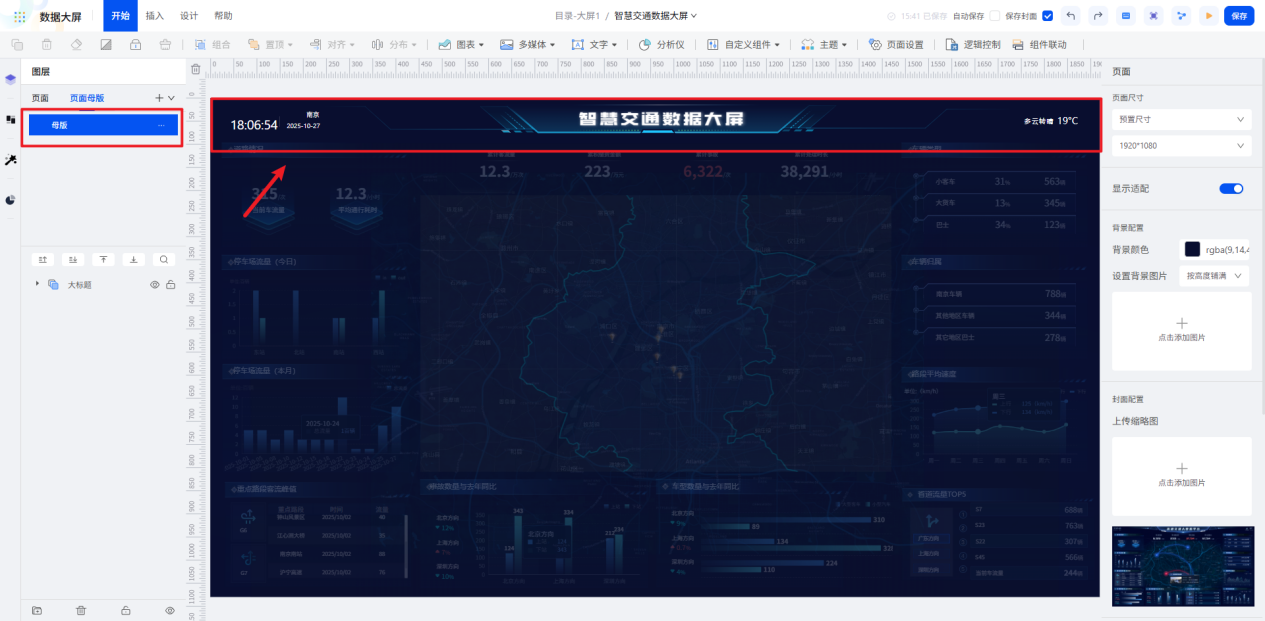Click the plus to add a master page
The width and height of the screenshot is (1265, 621).
[x=159, y=98]
